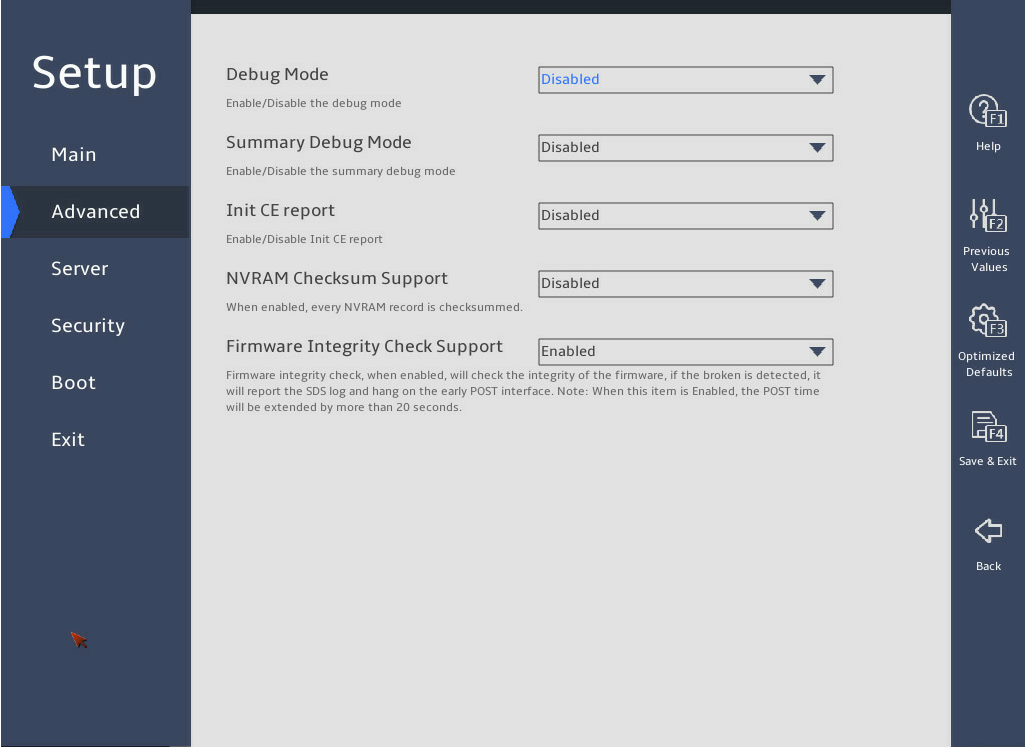Click the Firmware Integrity Check dropdown arrow
Viewport: 1026px width, 747px height.
(817, 352)
